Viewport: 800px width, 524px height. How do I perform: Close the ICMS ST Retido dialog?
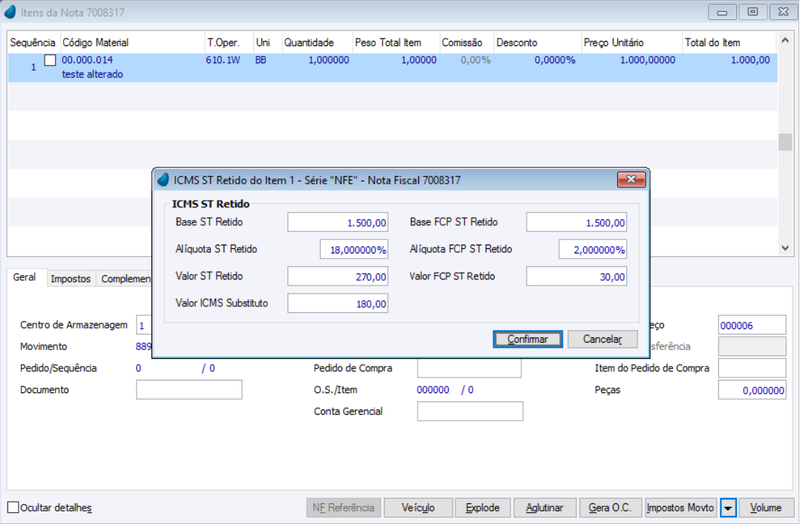pyautogui.click(x=631, y=179)
